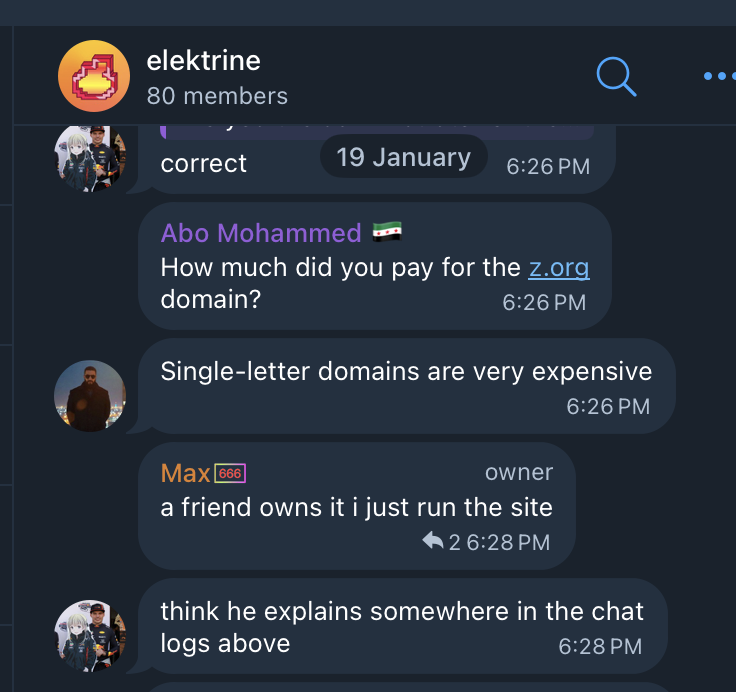
Task: Open Abo Mohammed's profile photo avatar
Action: pos(90,396)
